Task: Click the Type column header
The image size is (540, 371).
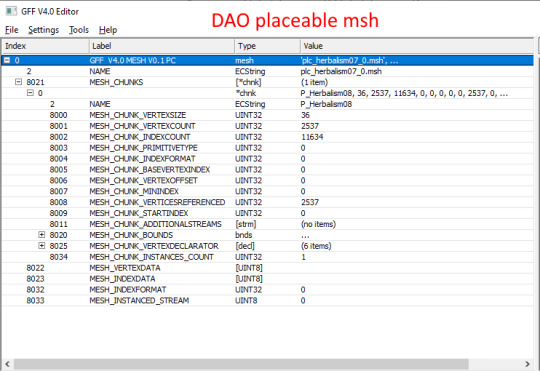Action: 268,46
